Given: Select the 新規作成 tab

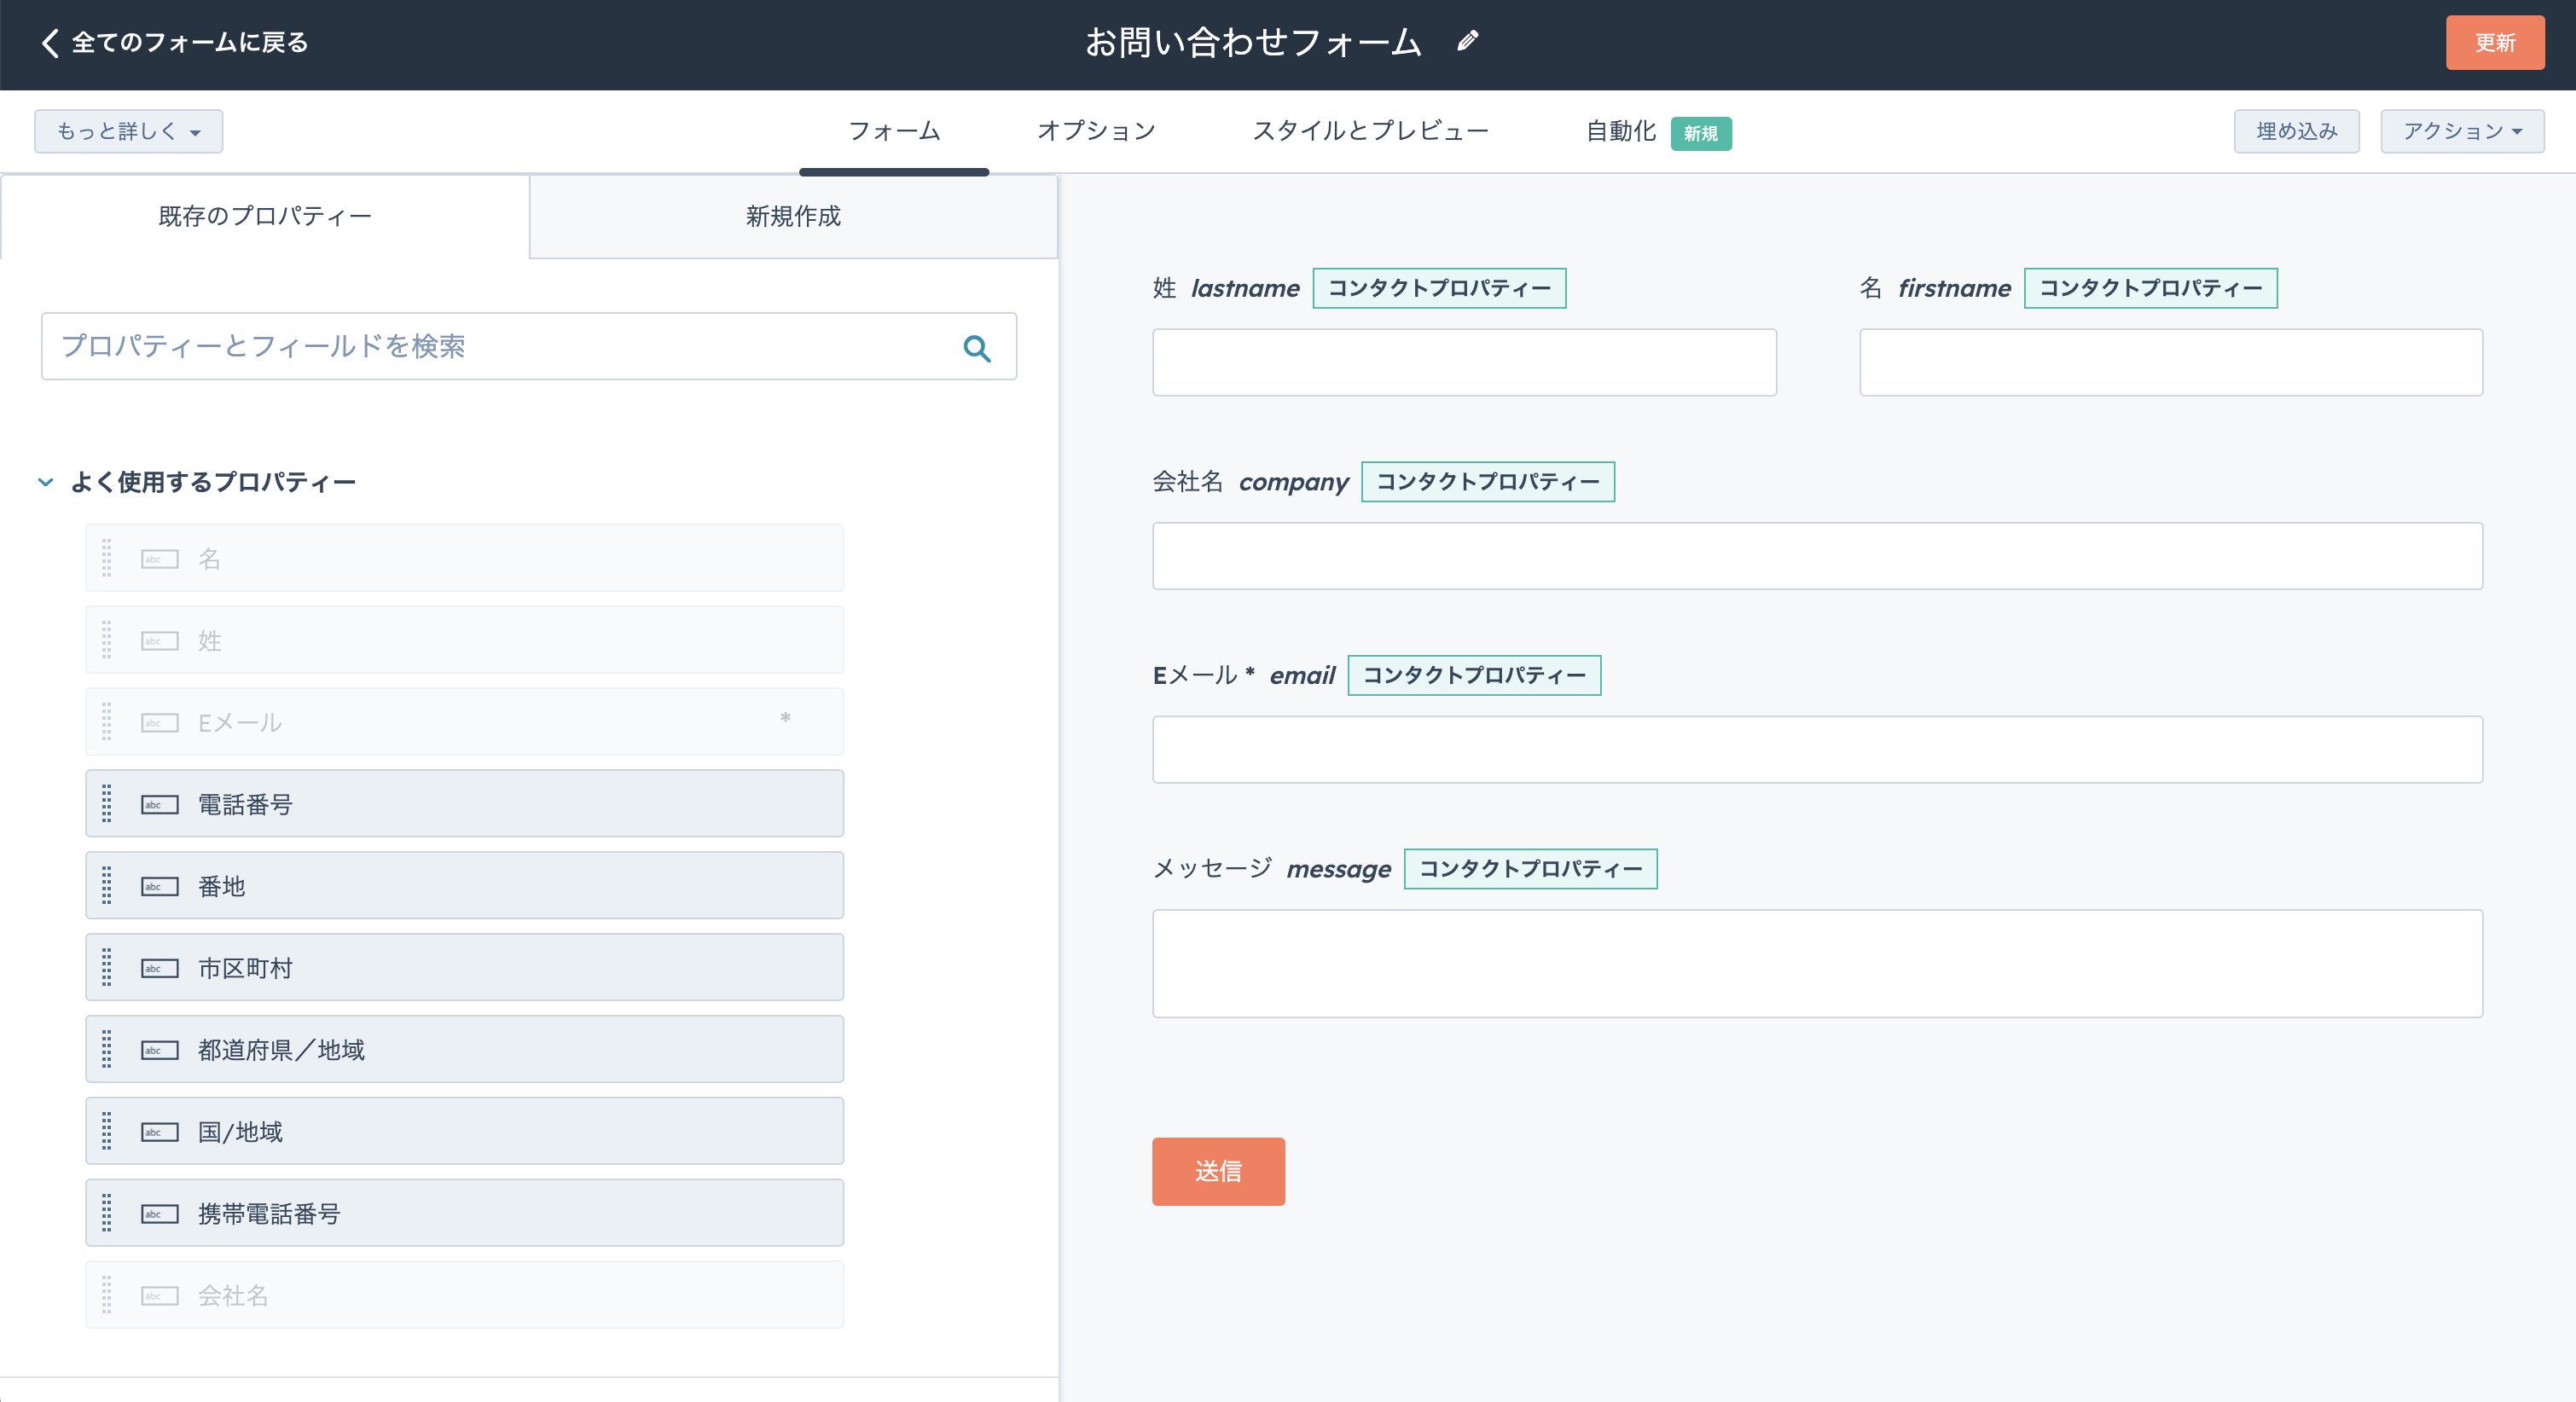Looking at the screenshot, I should pyautogui.click(x=793, y=216).
